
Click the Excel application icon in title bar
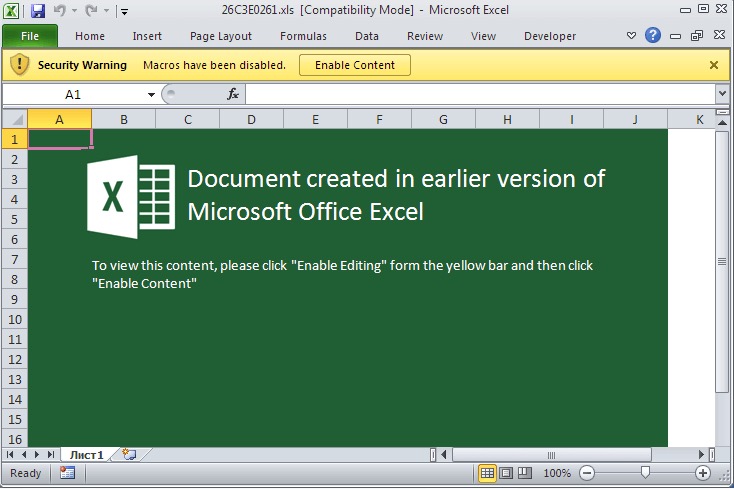(11, 10)
